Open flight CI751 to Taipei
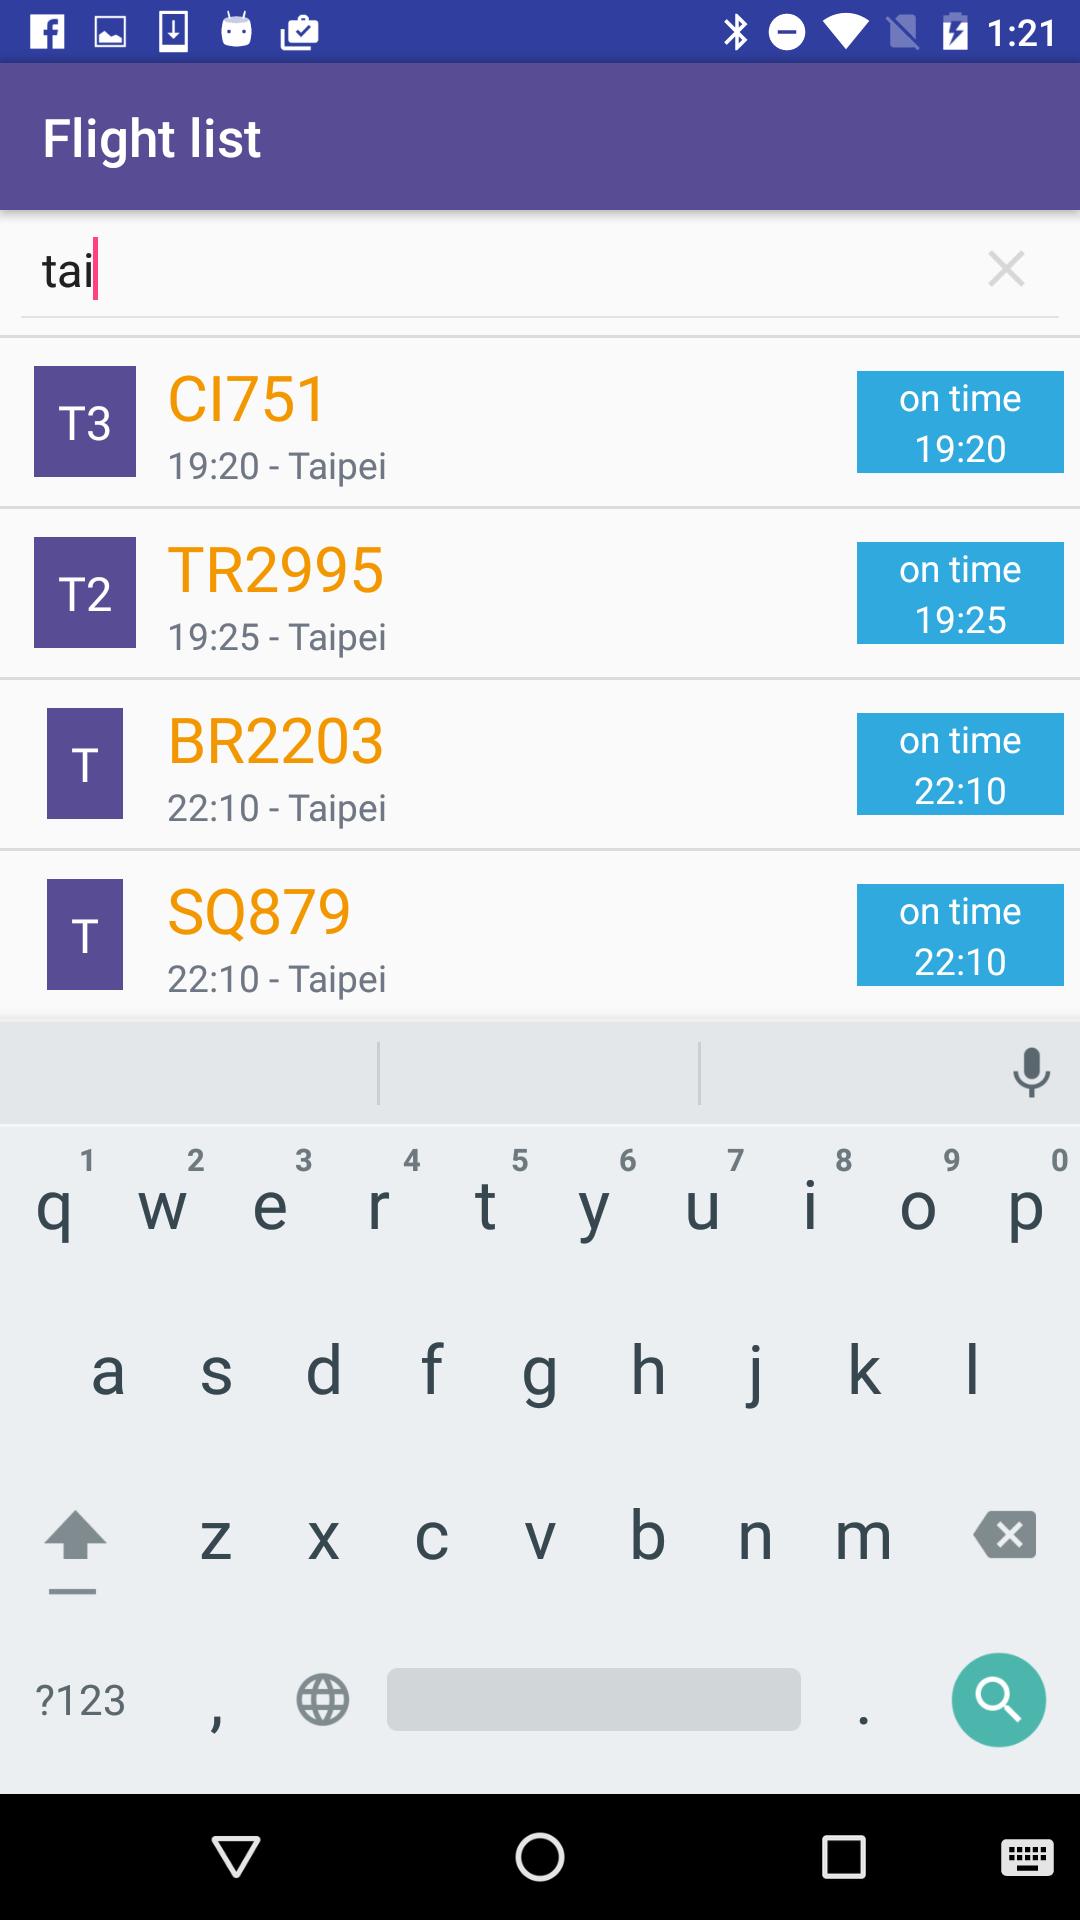The image size is (1080, 1920). pyautogui.click(x=480, y=422)
